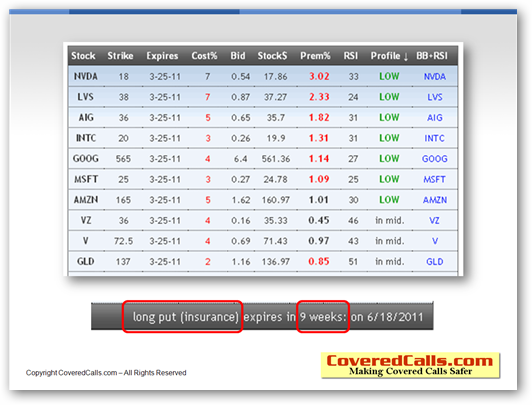
Task: Click the Prem% column header
Action: coord(315,56)
